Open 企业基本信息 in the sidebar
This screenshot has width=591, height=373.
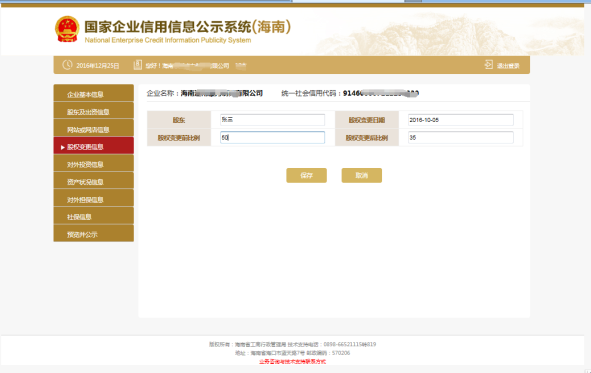93,93
